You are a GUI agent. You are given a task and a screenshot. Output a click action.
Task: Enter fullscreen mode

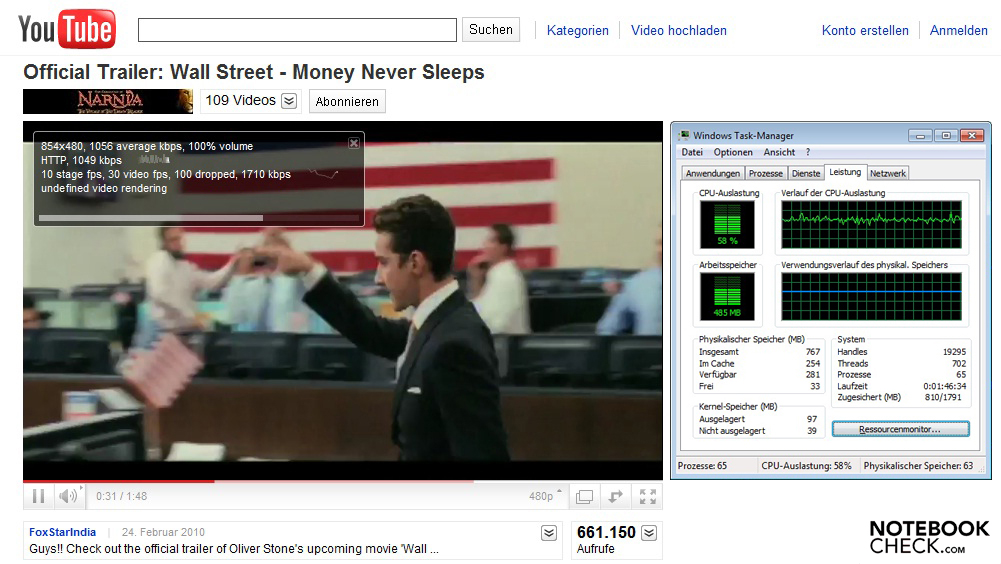pos(647,497)
